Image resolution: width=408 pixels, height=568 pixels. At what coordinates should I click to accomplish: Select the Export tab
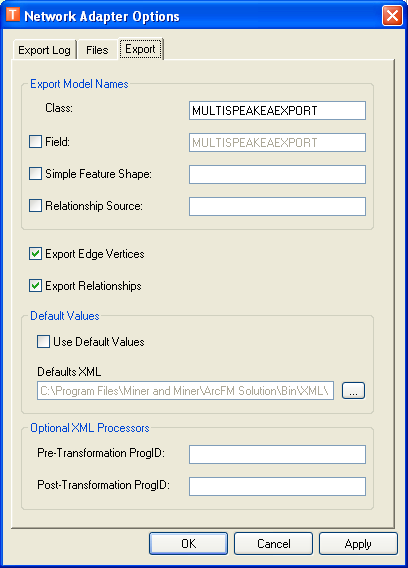pyautogui.click(x=140, y=49)
